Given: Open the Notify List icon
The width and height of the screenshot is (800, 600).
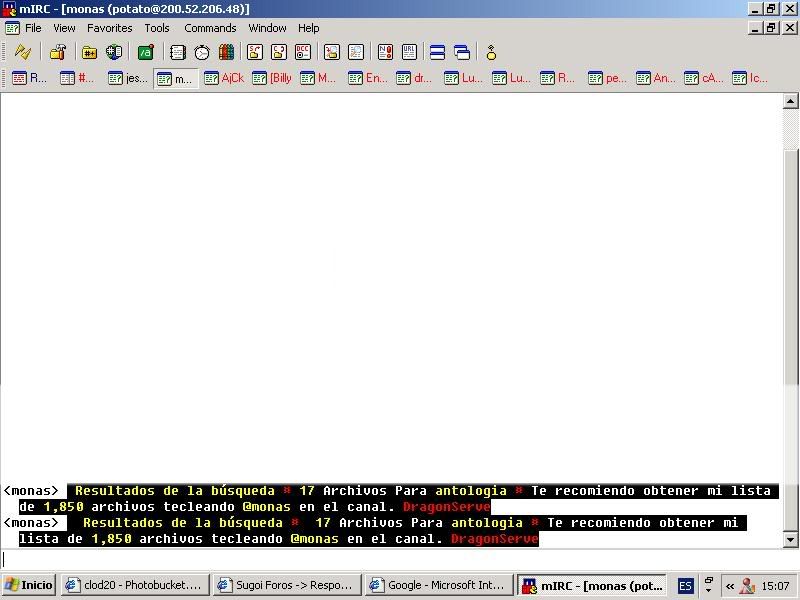Looking at the screenshot, I should 385,52.
